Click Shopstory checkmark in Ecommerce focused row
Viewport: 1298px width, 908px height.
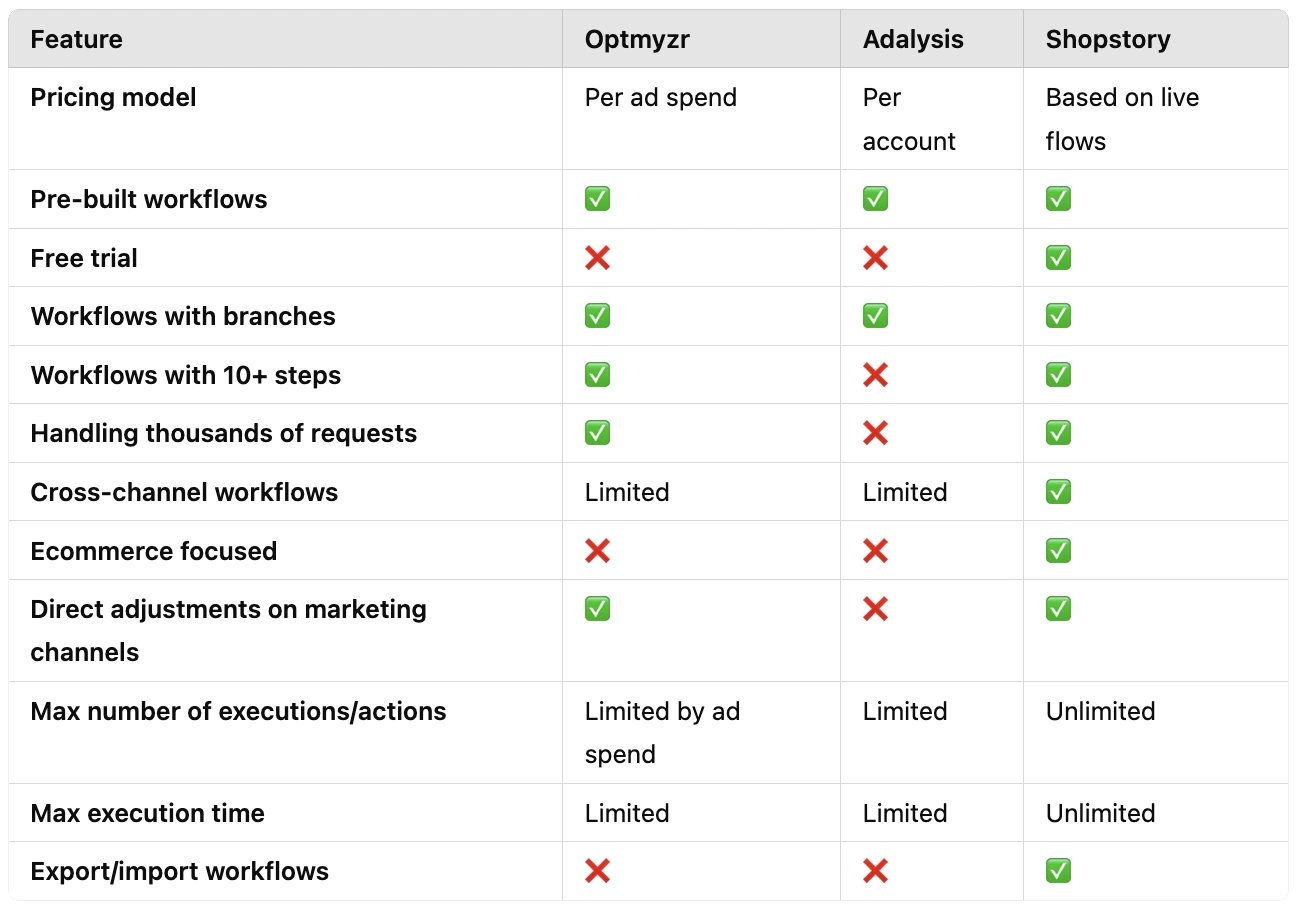(1058, 551)
